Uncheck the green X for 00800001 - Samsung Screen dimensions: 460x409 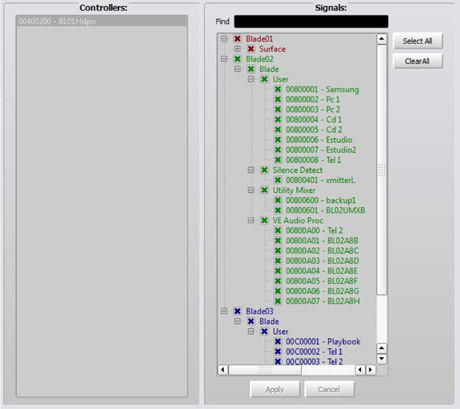(278, 89)
